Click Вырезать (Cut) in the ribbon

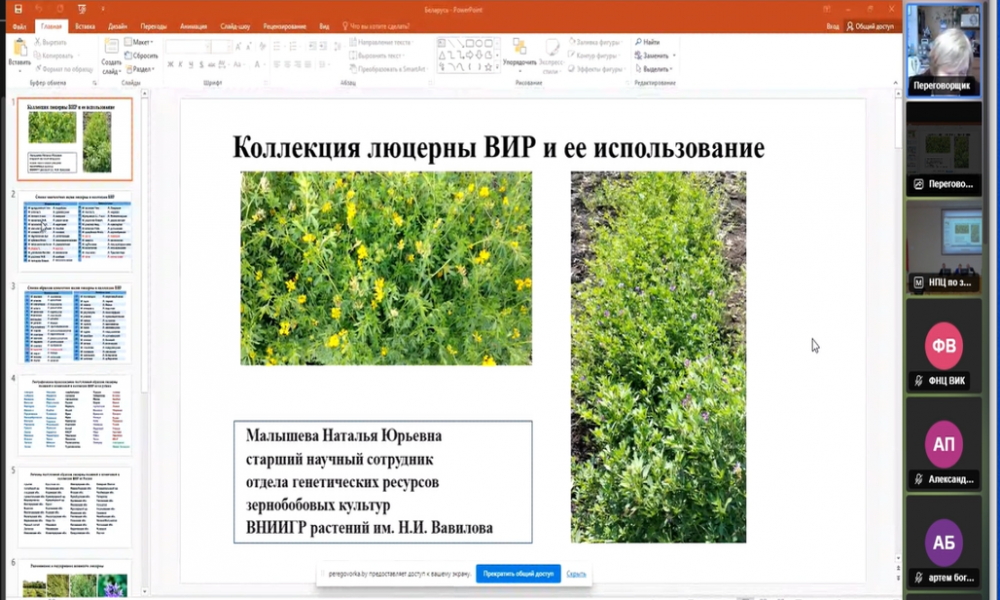(50, 42)
